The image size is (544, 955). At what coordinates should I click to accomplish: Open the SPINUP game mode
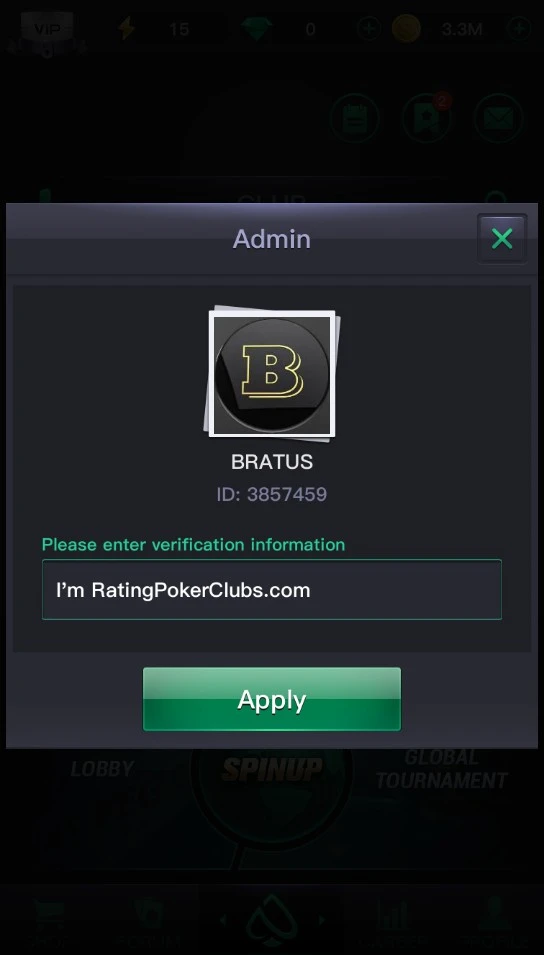click(272, 769)
